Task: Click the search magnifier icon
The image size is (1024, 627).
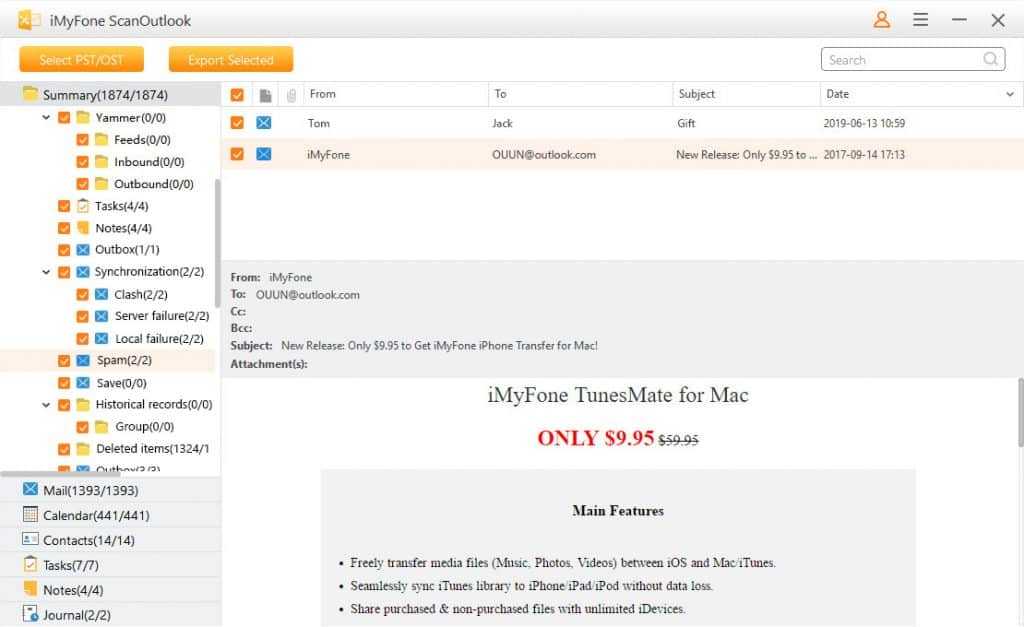Action: [991, 60]
